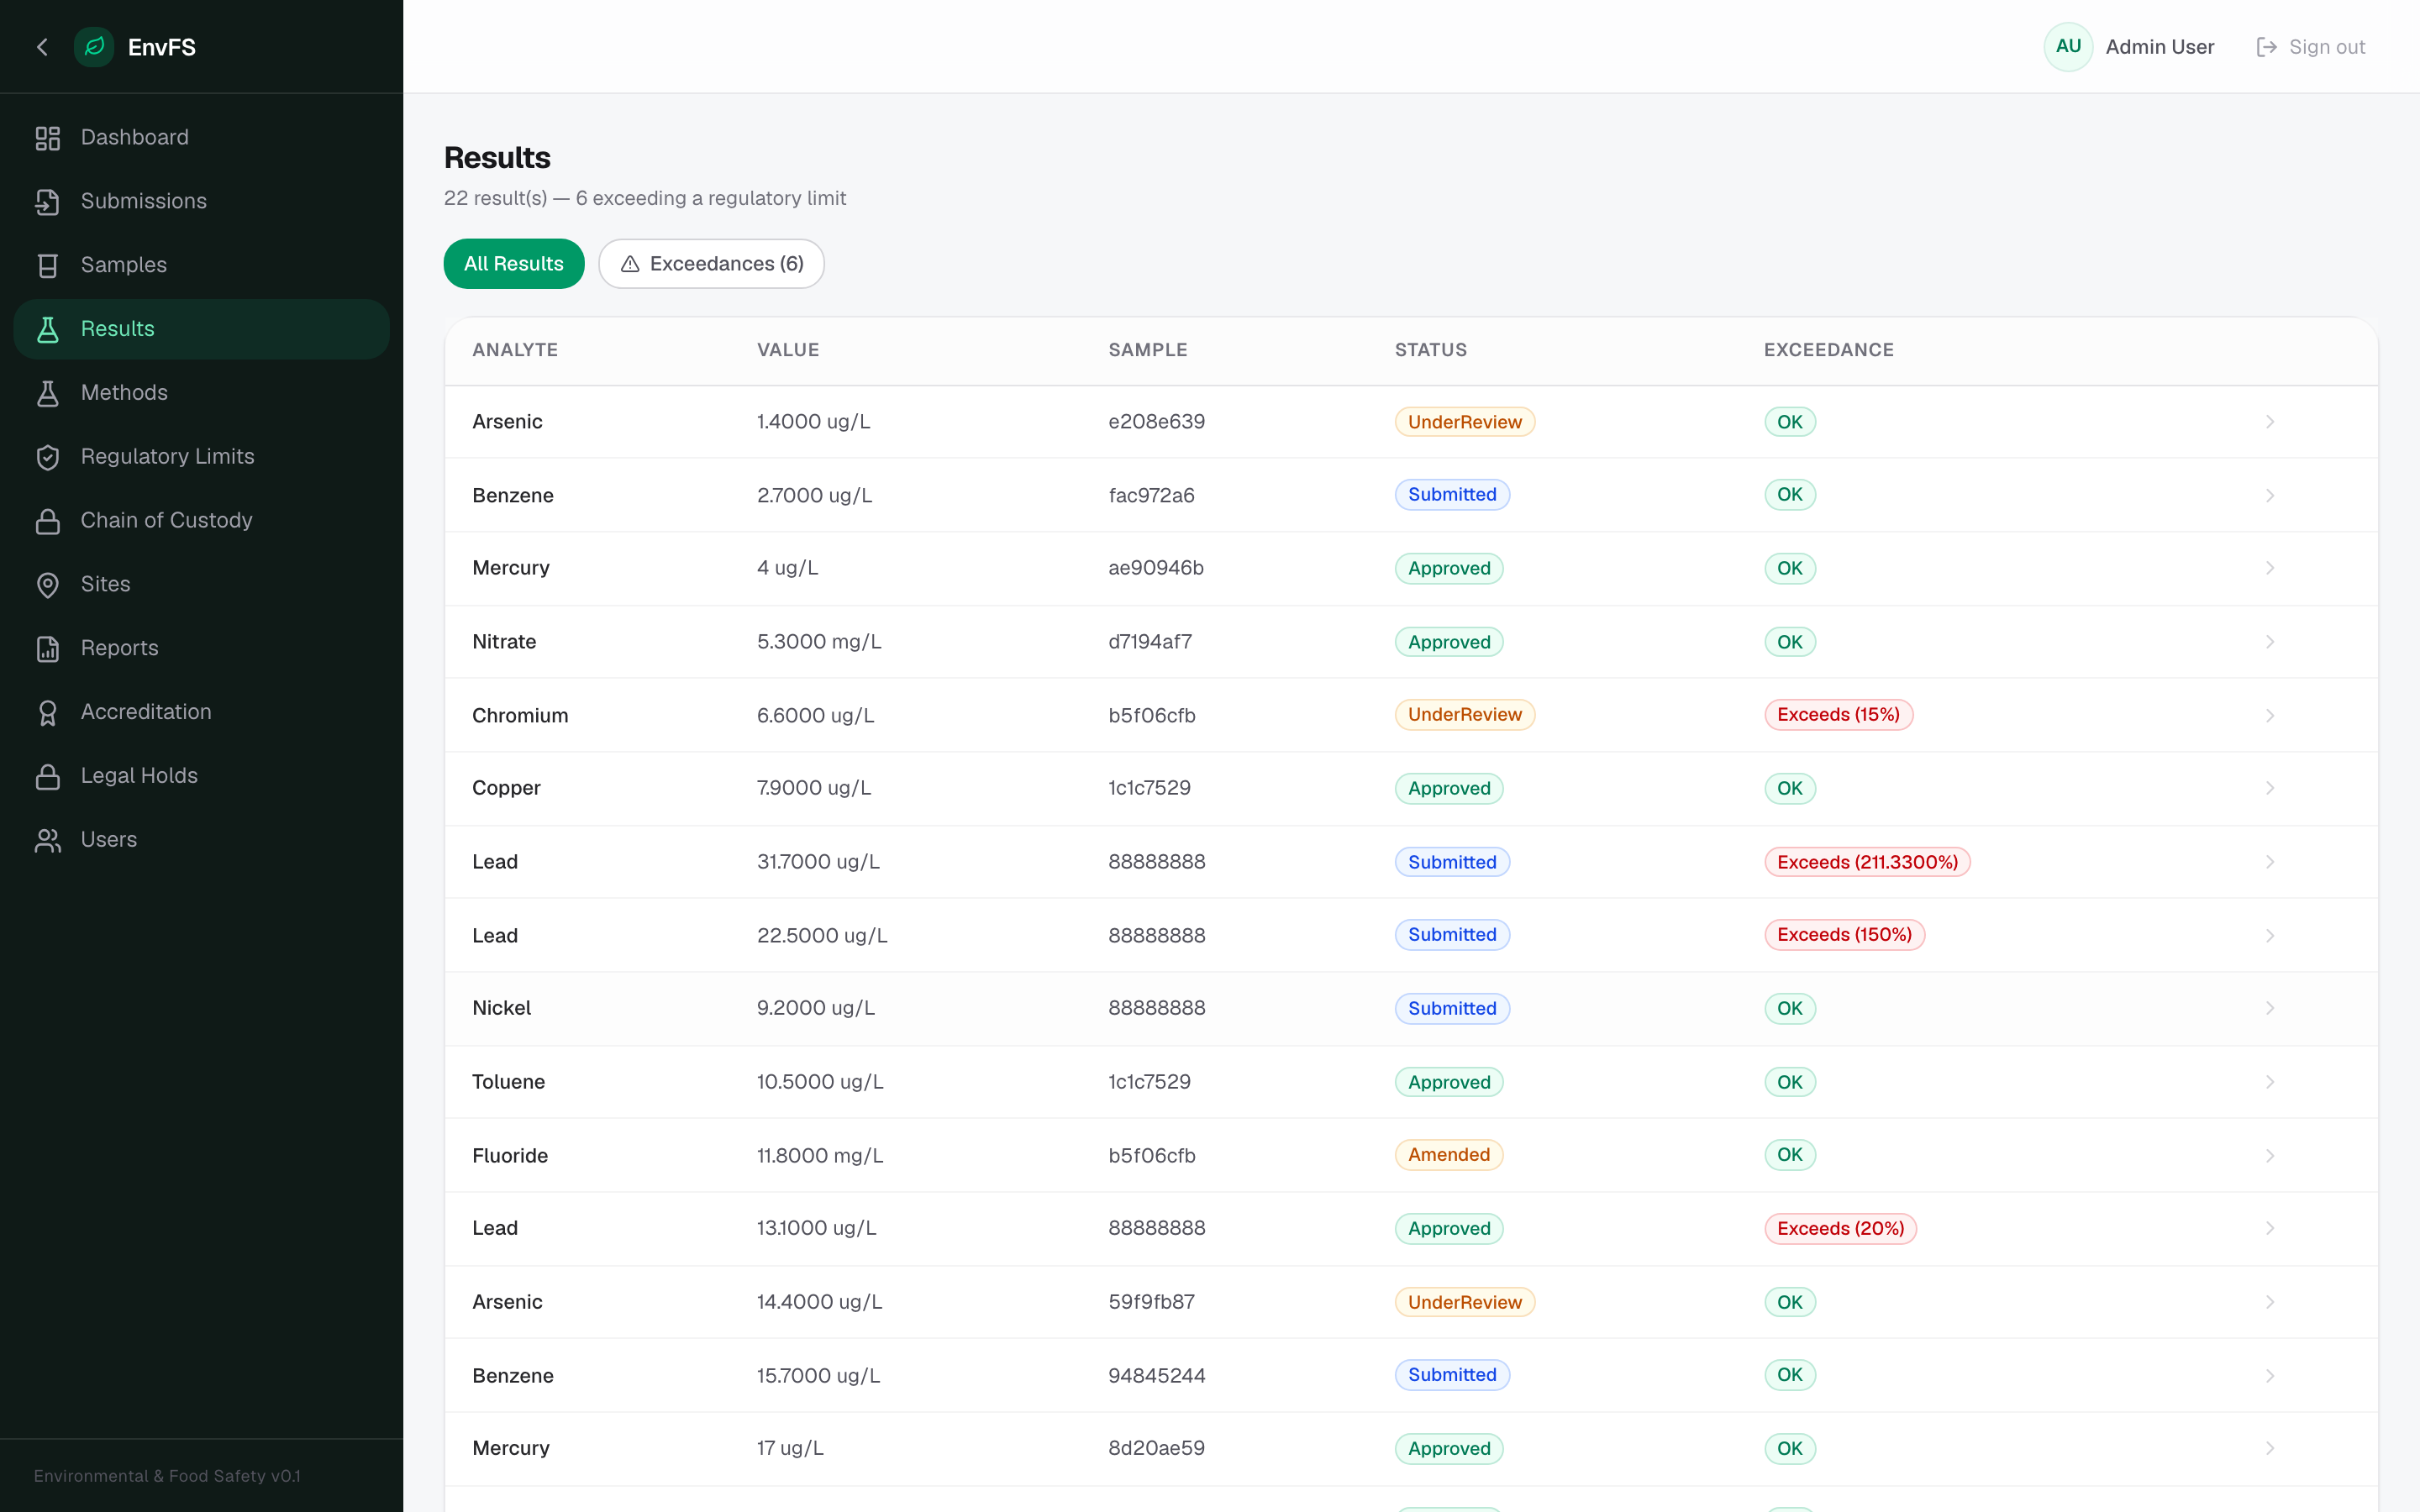This screenshot has height=1512, width=2420.
Task: Navigate to Chain of Custody
Action: click(202, 521)
